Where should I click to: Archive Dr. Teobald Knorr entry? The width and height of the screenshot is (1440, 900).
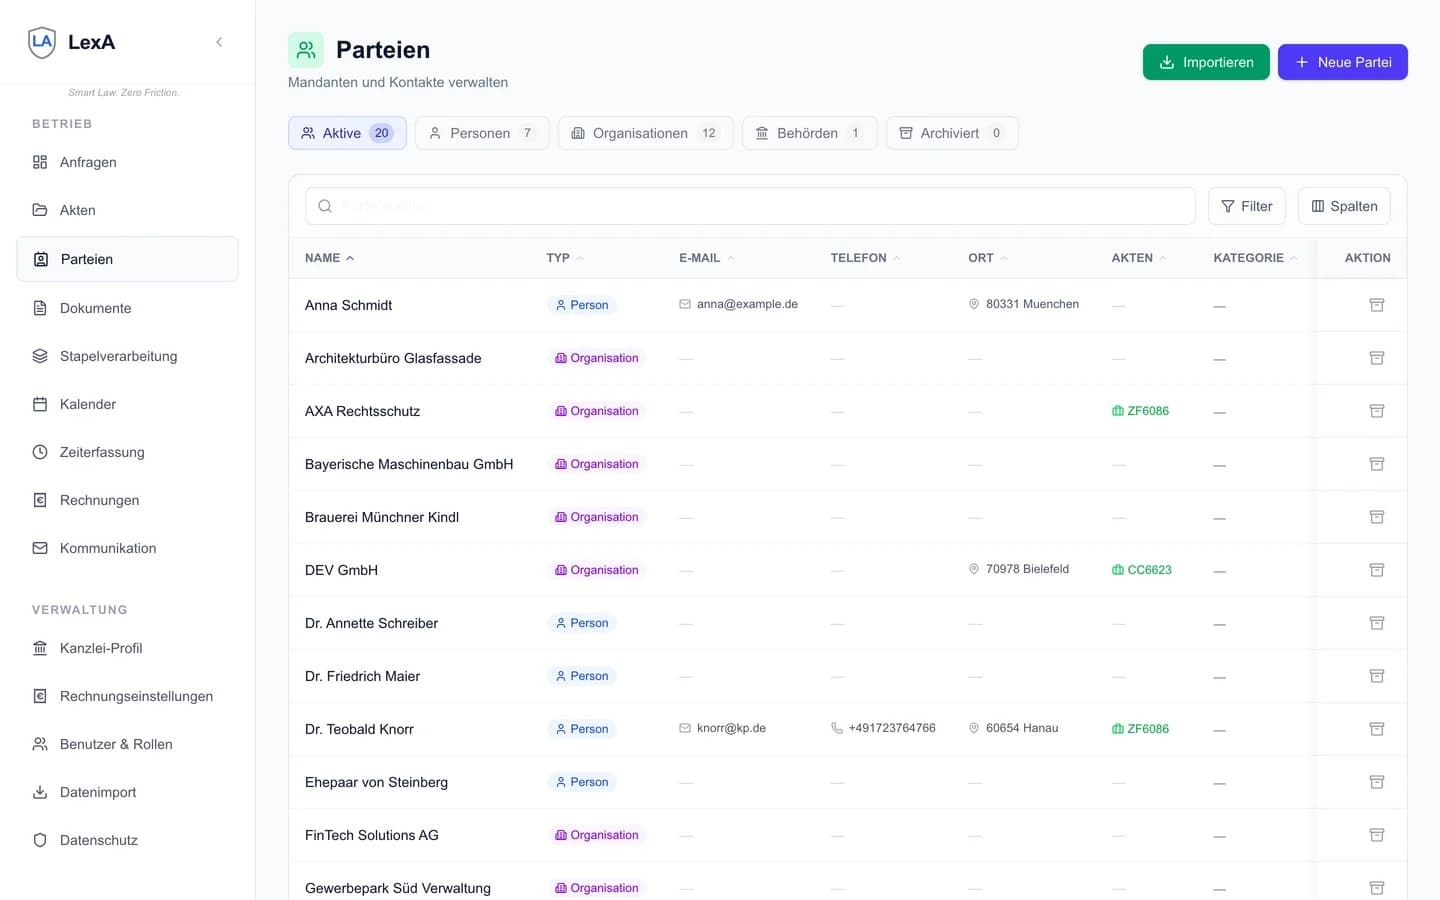[1376, 729]
